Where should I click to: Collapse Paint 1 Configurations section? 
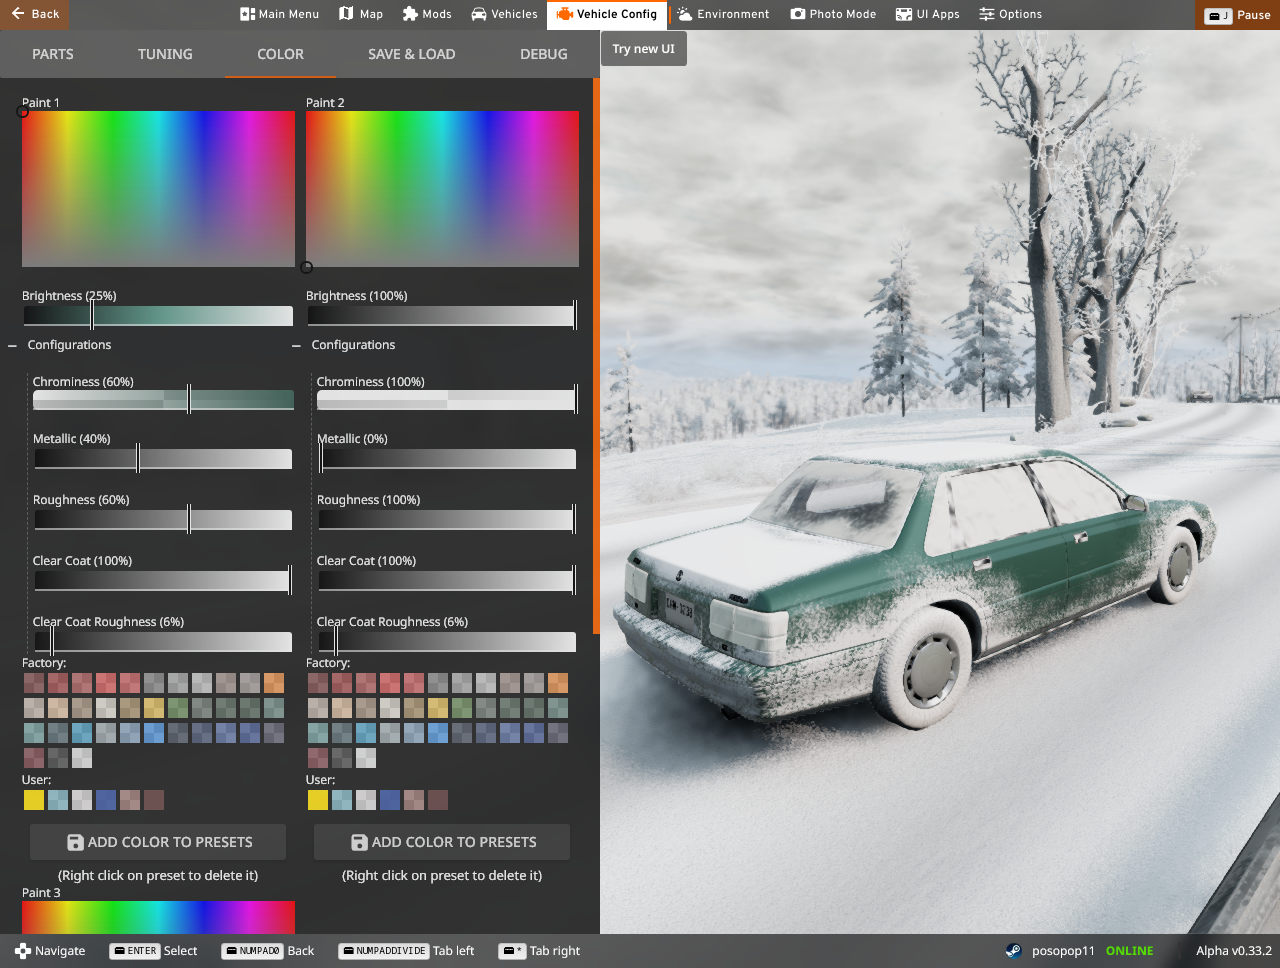[60, 345]
